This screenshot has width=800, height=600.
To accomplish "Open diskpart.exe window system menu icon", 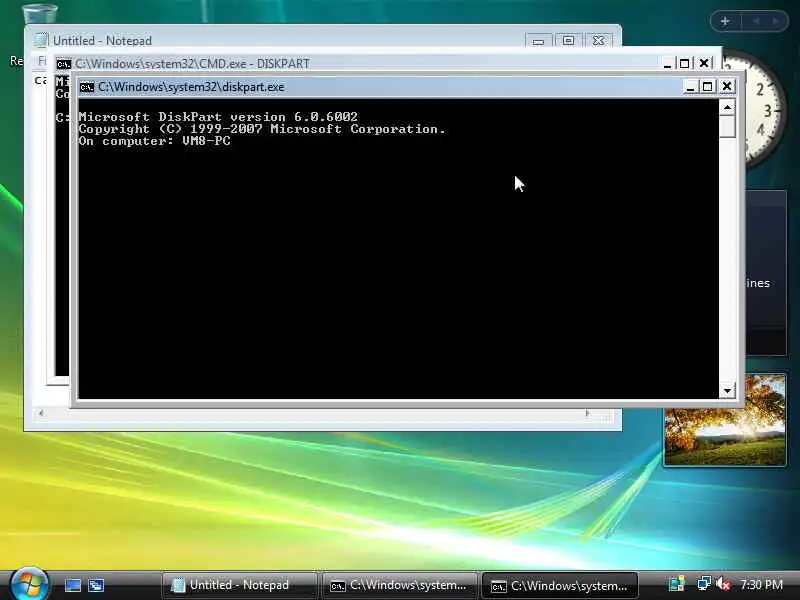I will click(87, 87).
